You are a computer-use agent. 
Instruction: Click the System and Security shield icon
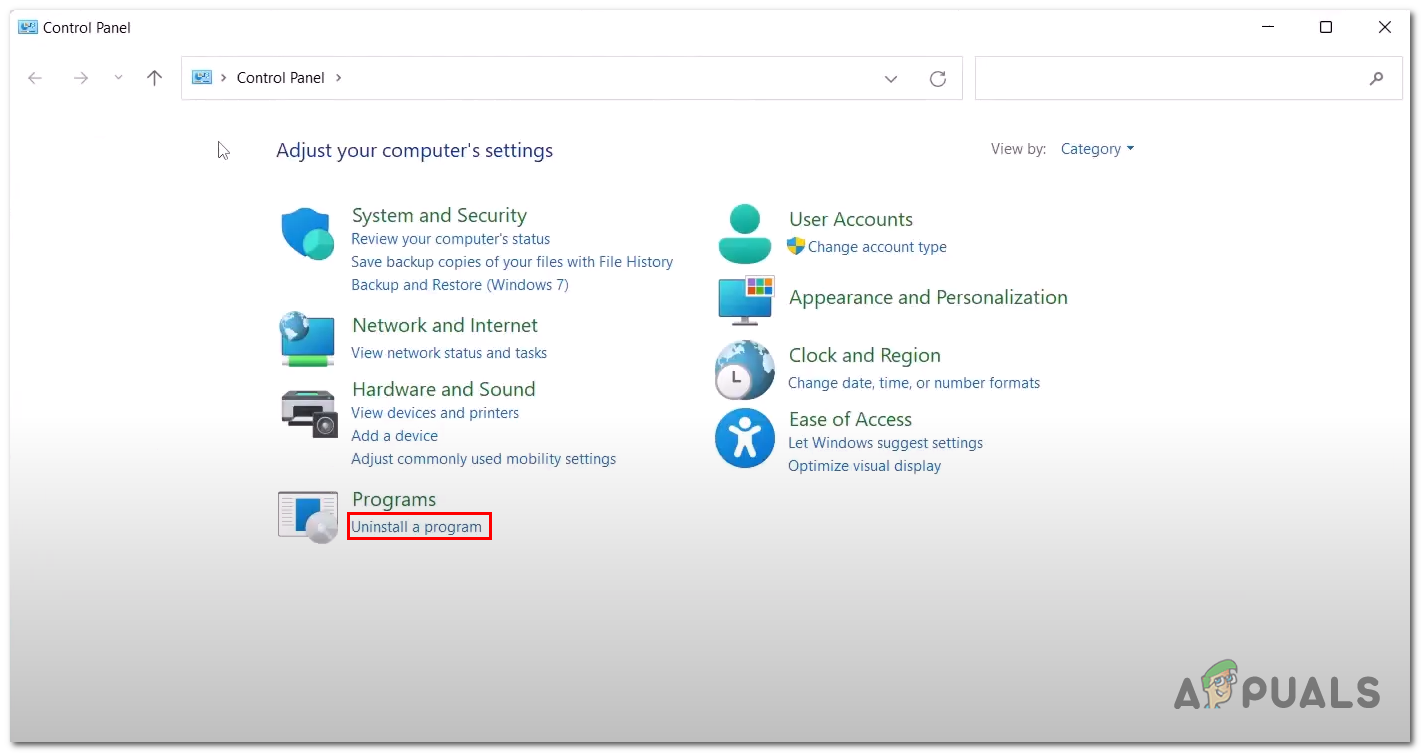[x=307, y=234]
